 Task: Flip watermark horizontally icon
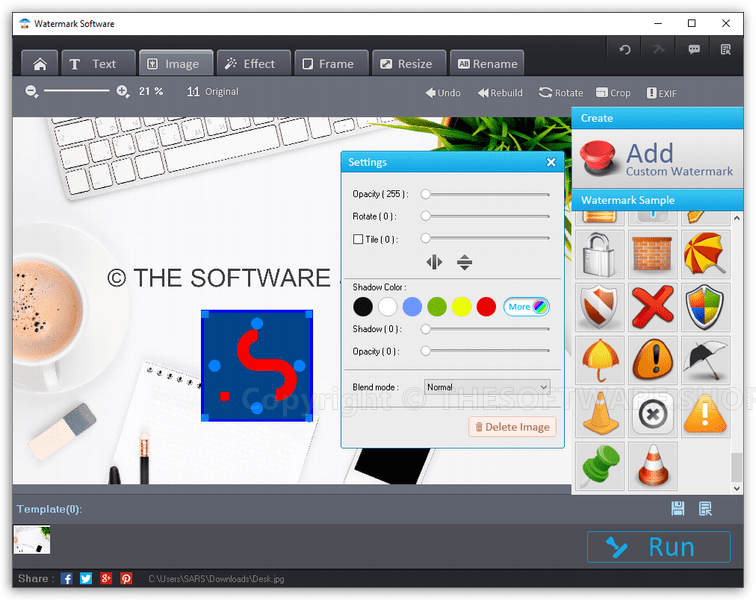434,262
